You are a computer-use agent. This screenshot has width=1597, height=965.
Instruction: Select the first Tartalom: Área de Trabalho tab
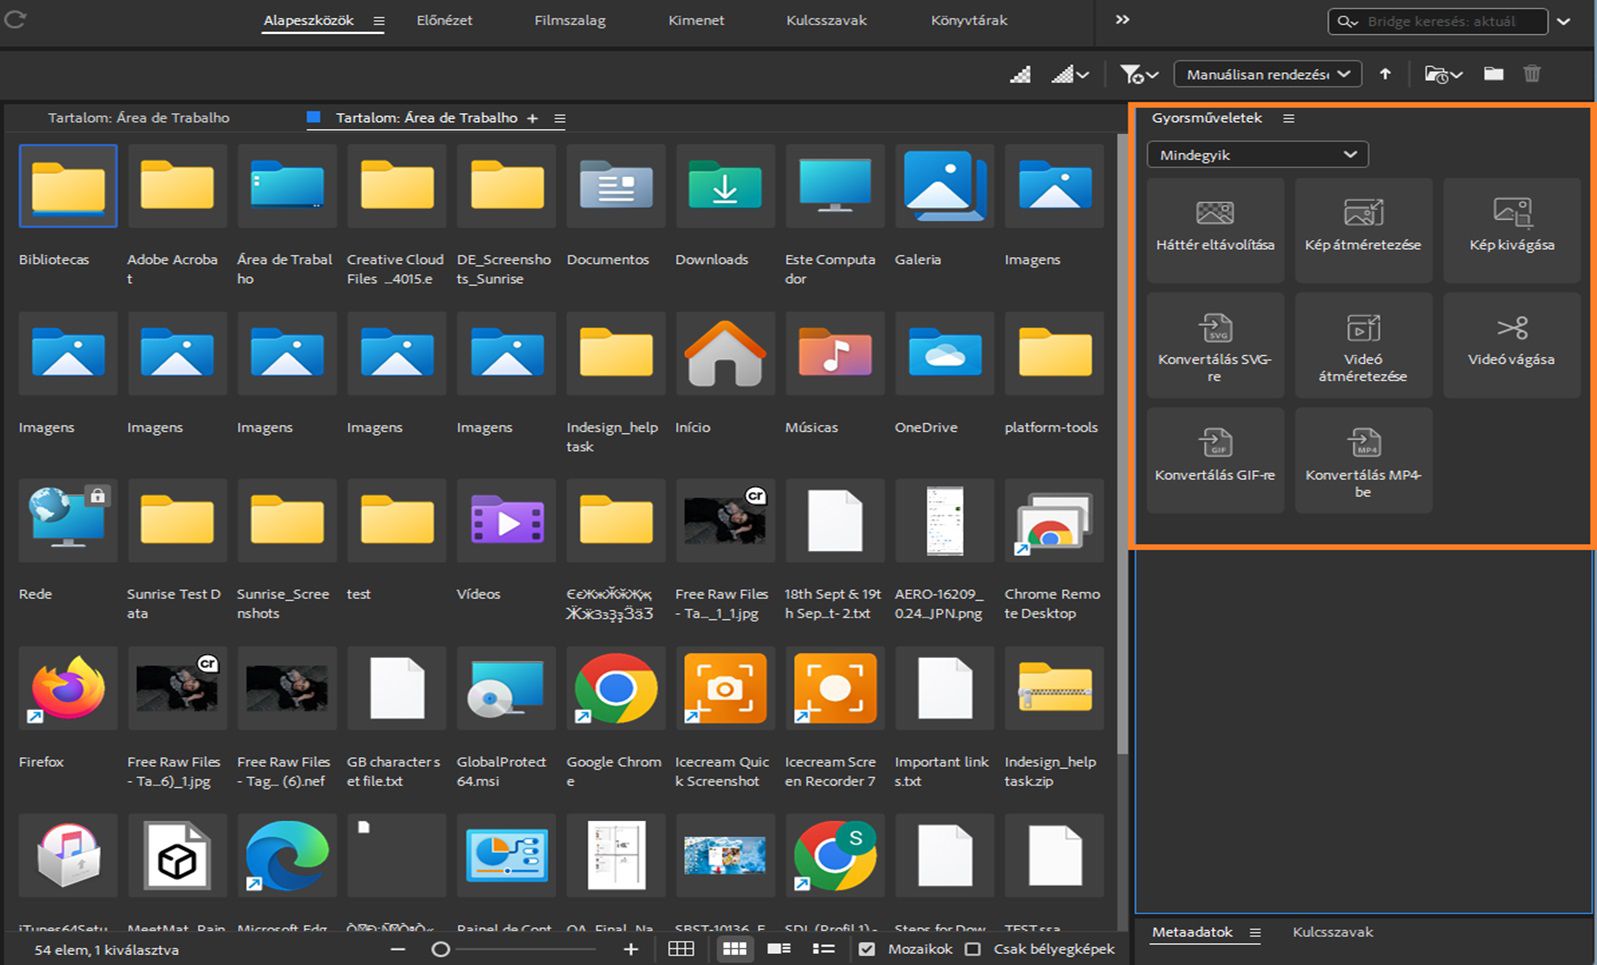coord(139,118)
